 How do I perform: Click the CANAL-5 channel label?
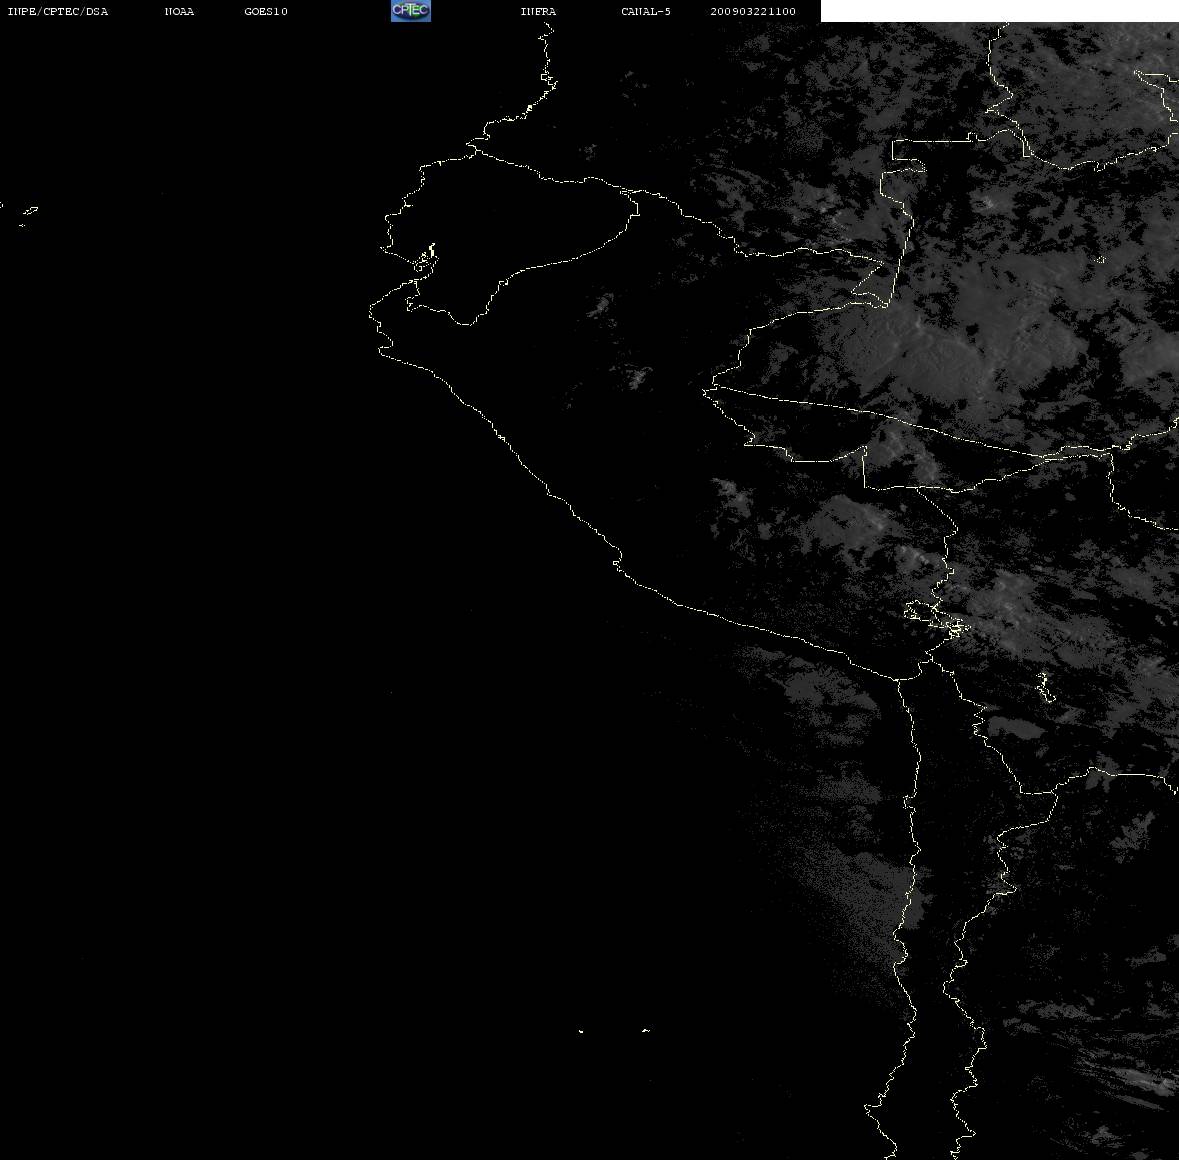(x=646, y=11)
